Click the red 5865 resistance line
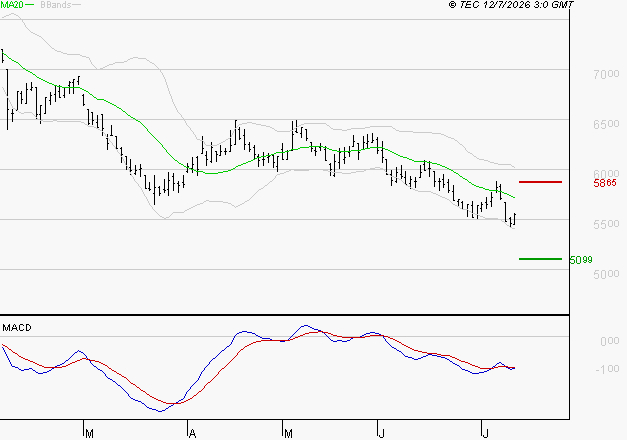This screenshot has width=627, height=440. 540,182
